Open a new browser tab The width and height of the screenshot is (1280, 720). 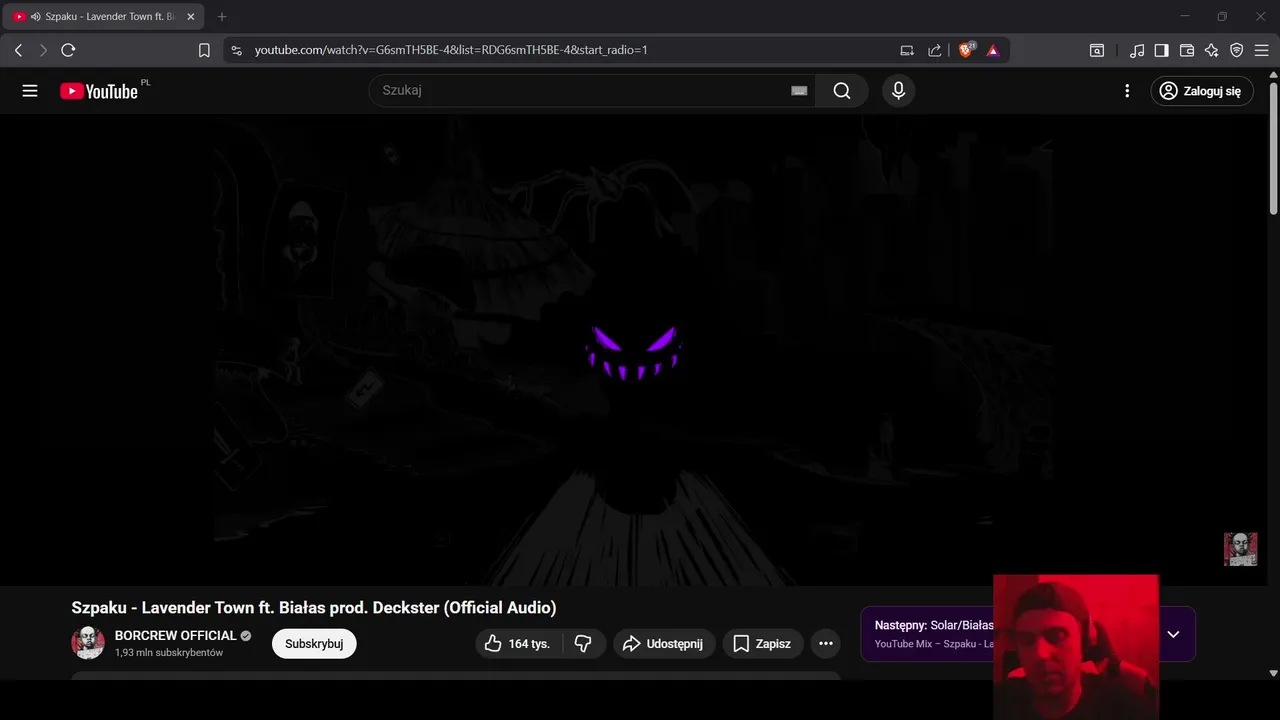point(222,17)
